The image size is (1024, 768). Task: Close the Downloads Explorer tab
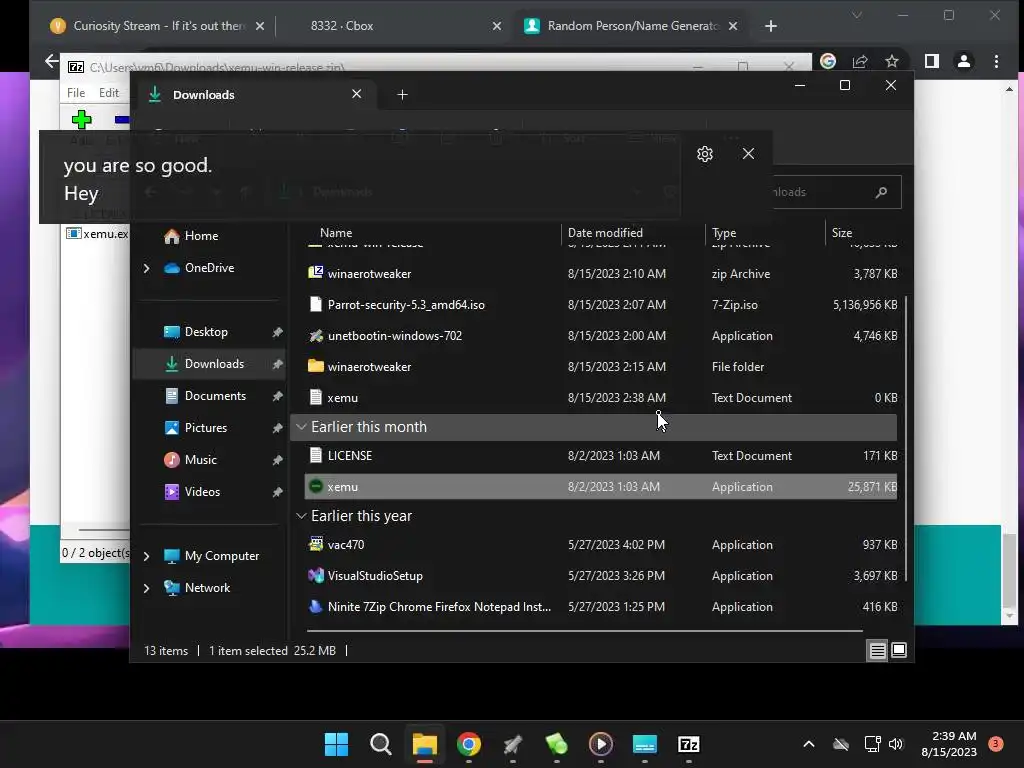click(357, 94)
